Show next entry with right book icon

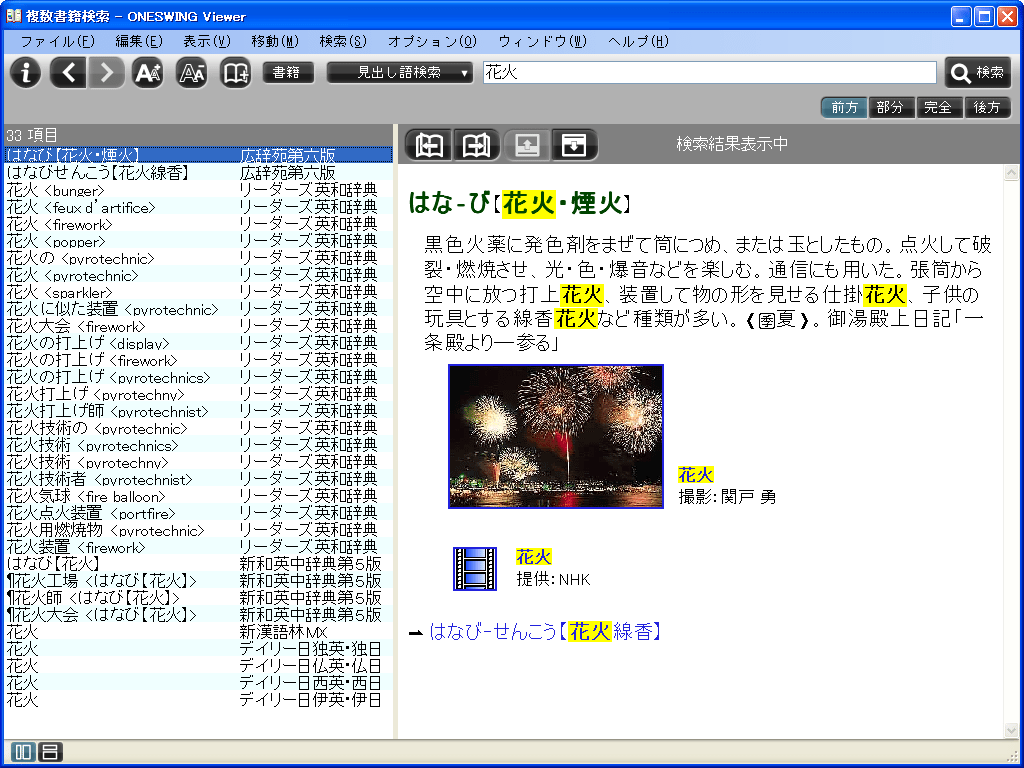click(x=477, y=145)
